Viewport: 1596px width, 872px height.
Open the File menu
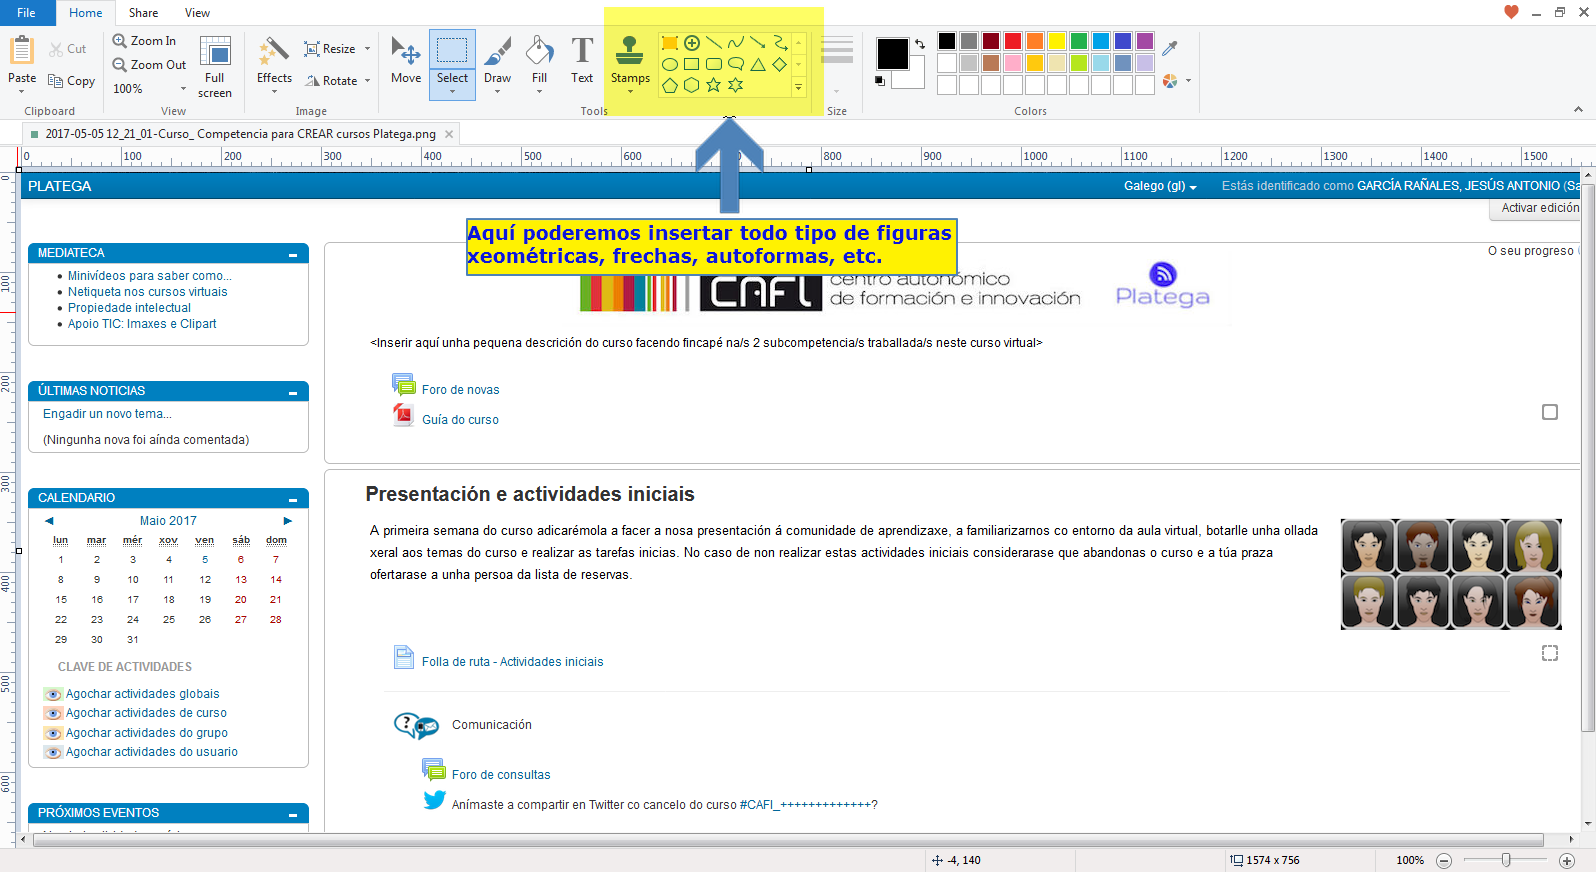click(x=26, y=13)
